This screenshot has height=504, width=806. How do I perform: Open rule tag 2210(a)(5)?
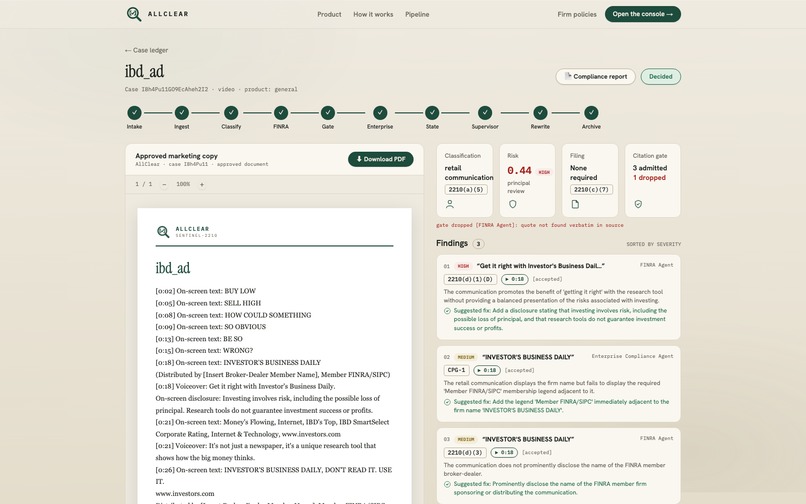click(x=466, y=190)
